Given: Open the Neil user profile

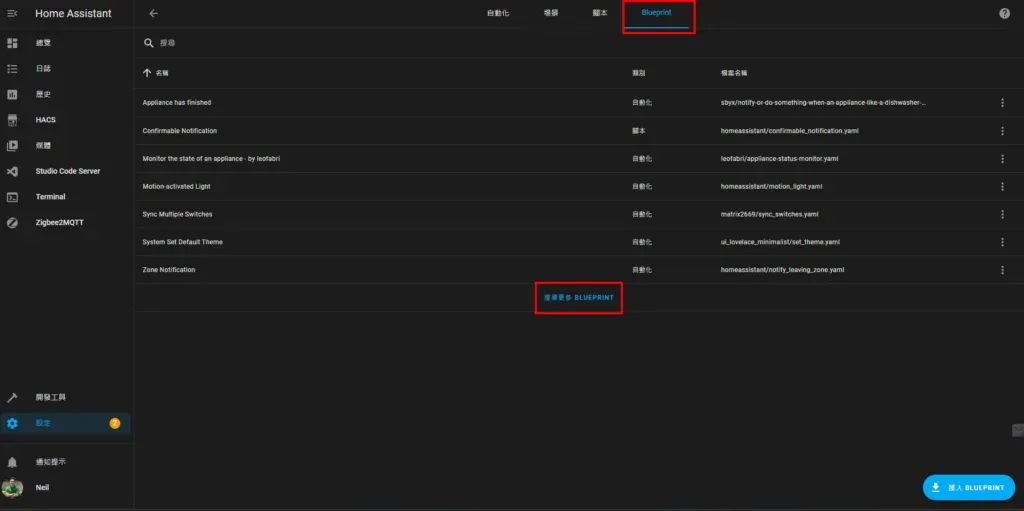Looking at the screenshot, I should coord(42,488).
